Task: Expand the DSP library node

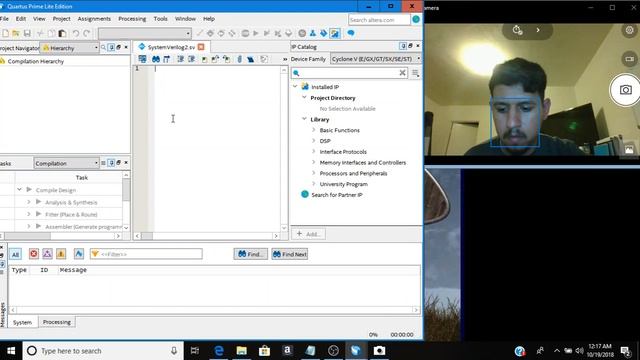Action: pyautogui.click(x=313, y=141)
